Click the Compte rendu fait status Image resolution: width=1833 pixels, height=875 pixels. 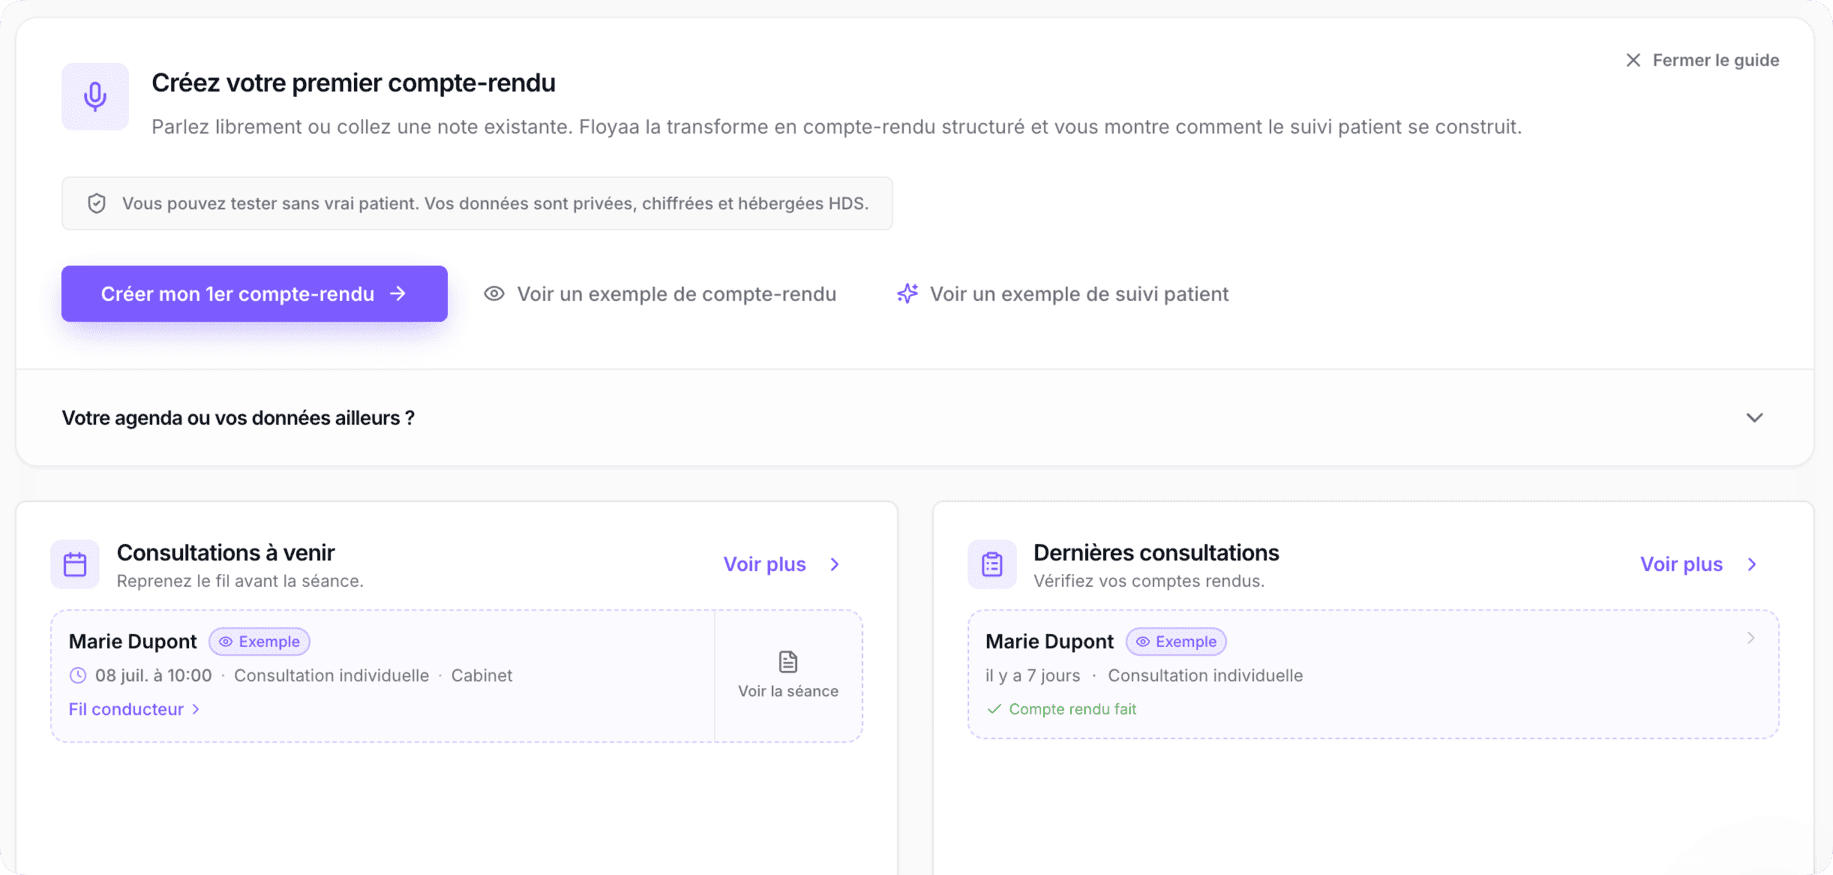[1061, 709]
